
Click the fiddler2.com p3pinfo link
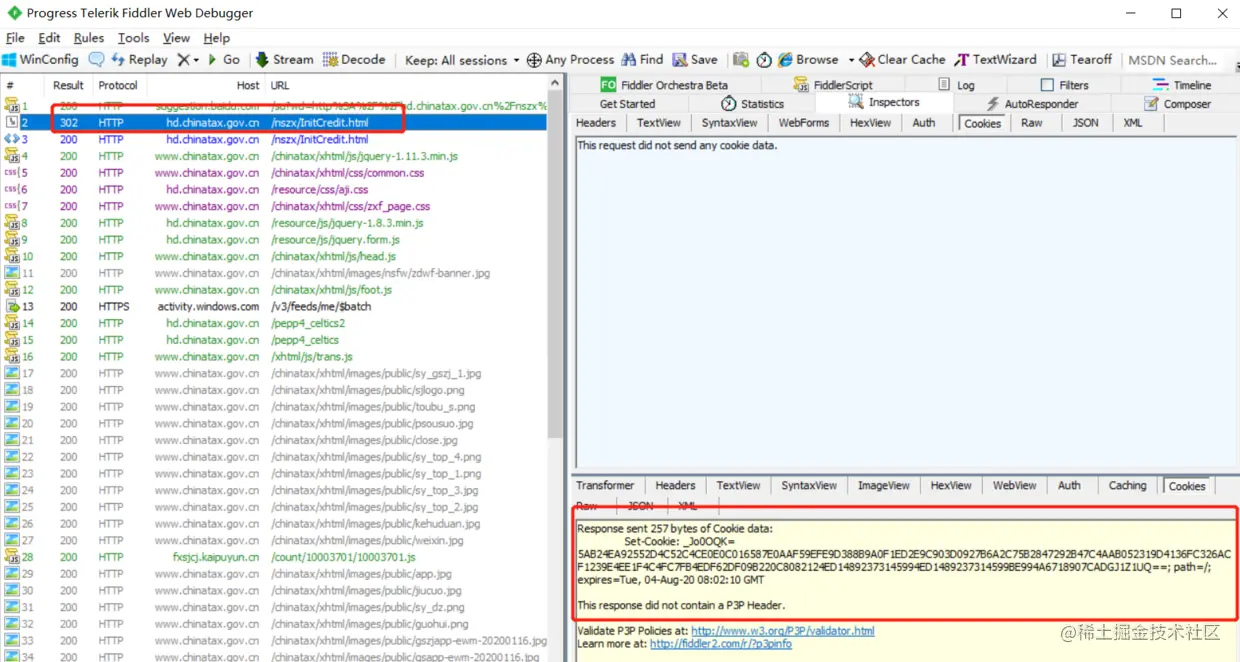720,644
